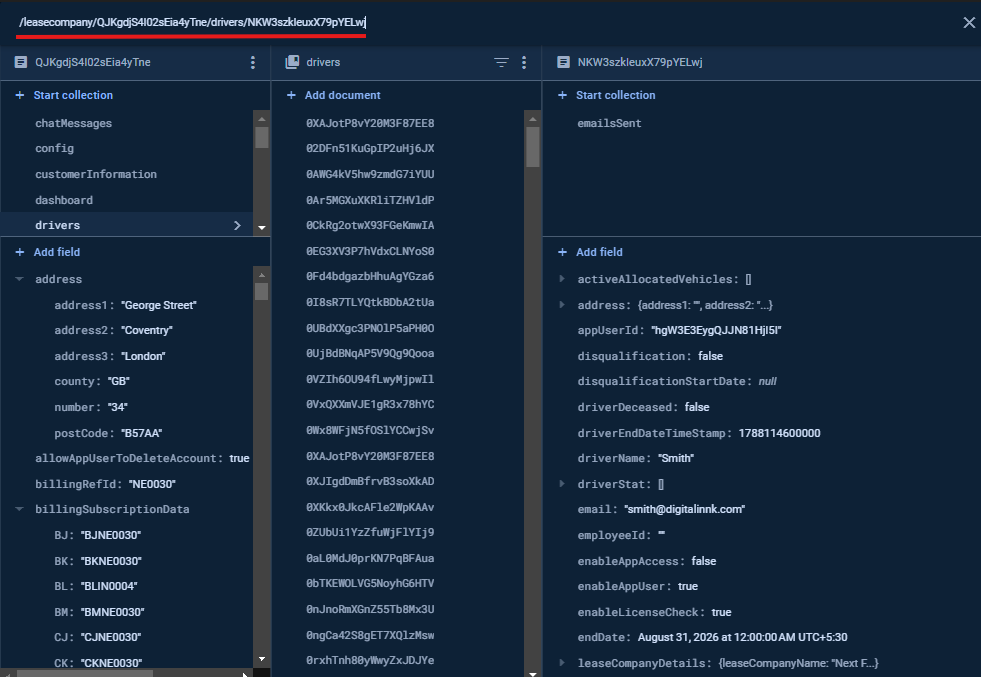
Task: Click document icon beside QJKgdjS4I02sEia4yTne header
Action: [x=21, y=62]
